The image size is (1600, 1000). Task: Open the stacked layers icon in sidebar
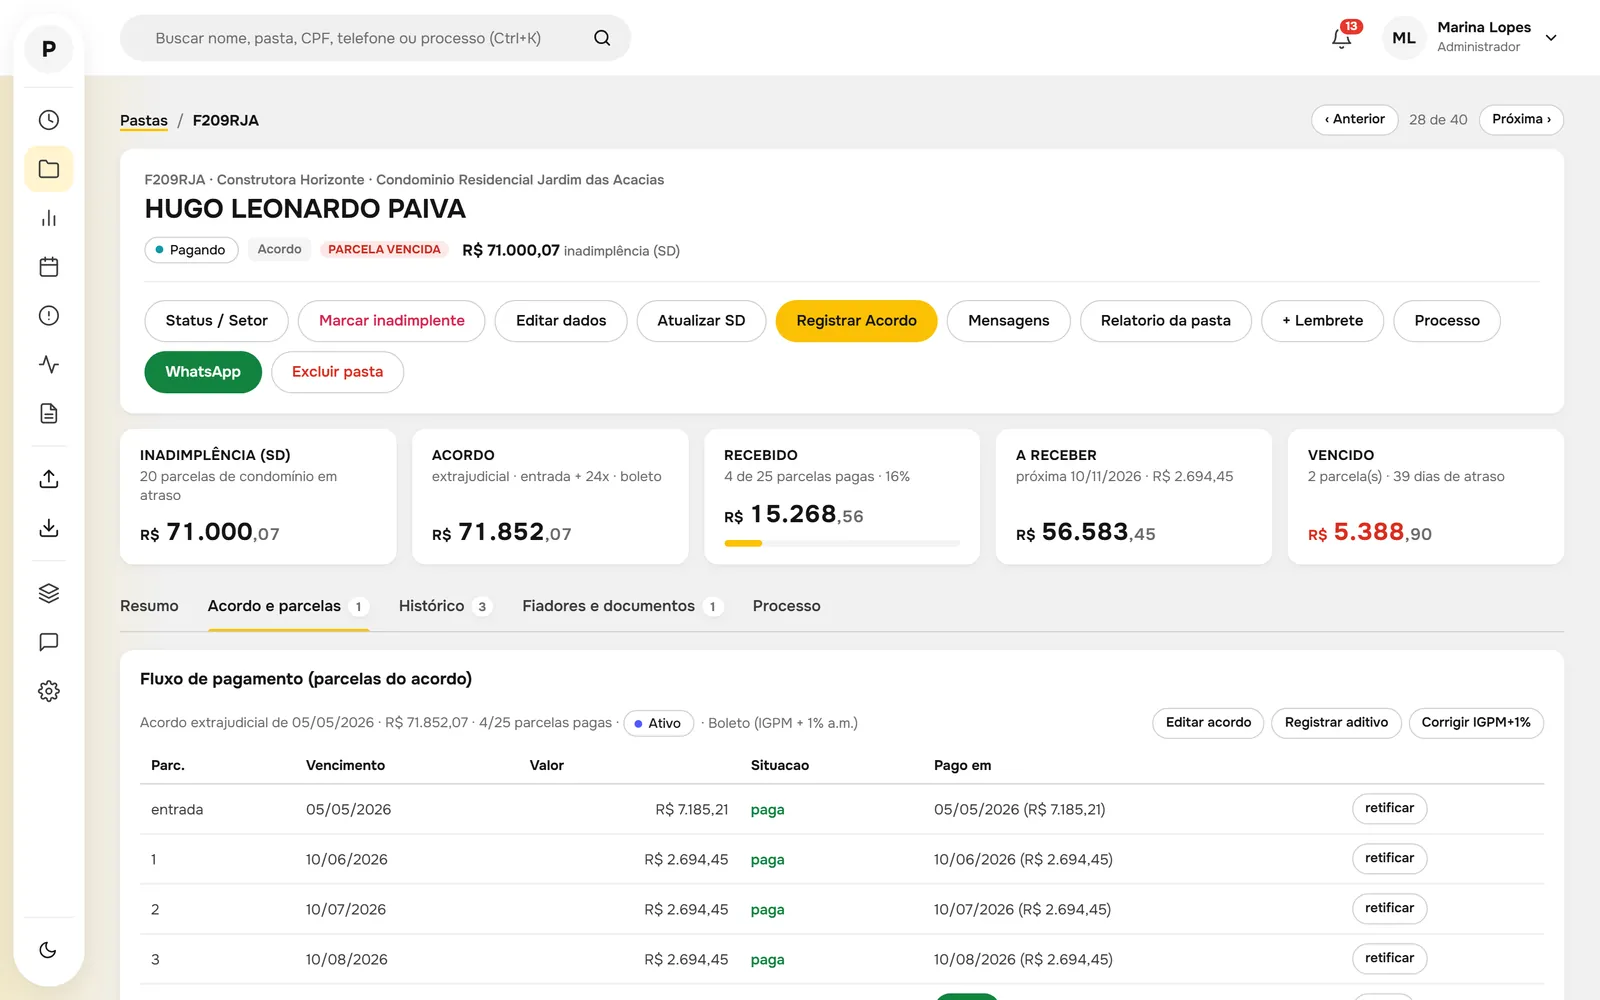48,593
